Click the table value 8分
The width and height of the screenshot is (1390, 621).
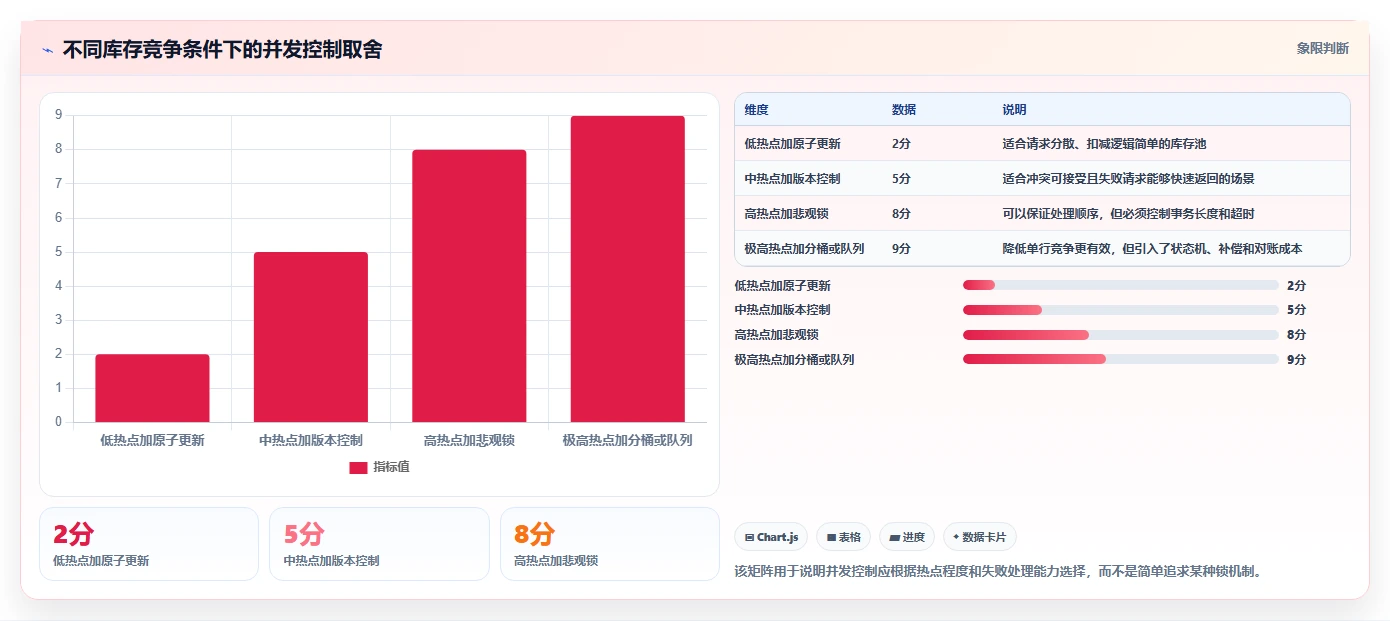[x=901, y=214]
